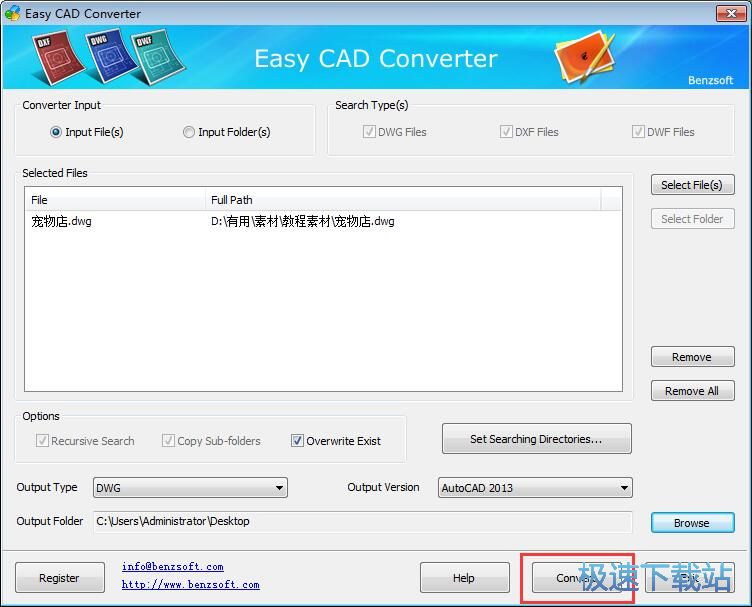This screenshot has width=752, height=607.
Task: Click the Output Folder path field
Action: (363, 522)
